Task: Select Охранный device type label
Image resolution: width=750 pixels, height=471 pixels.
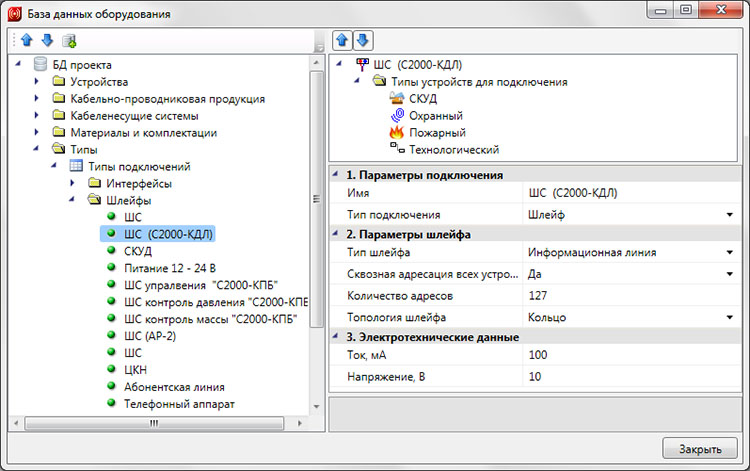Action: tap(436, 116)
